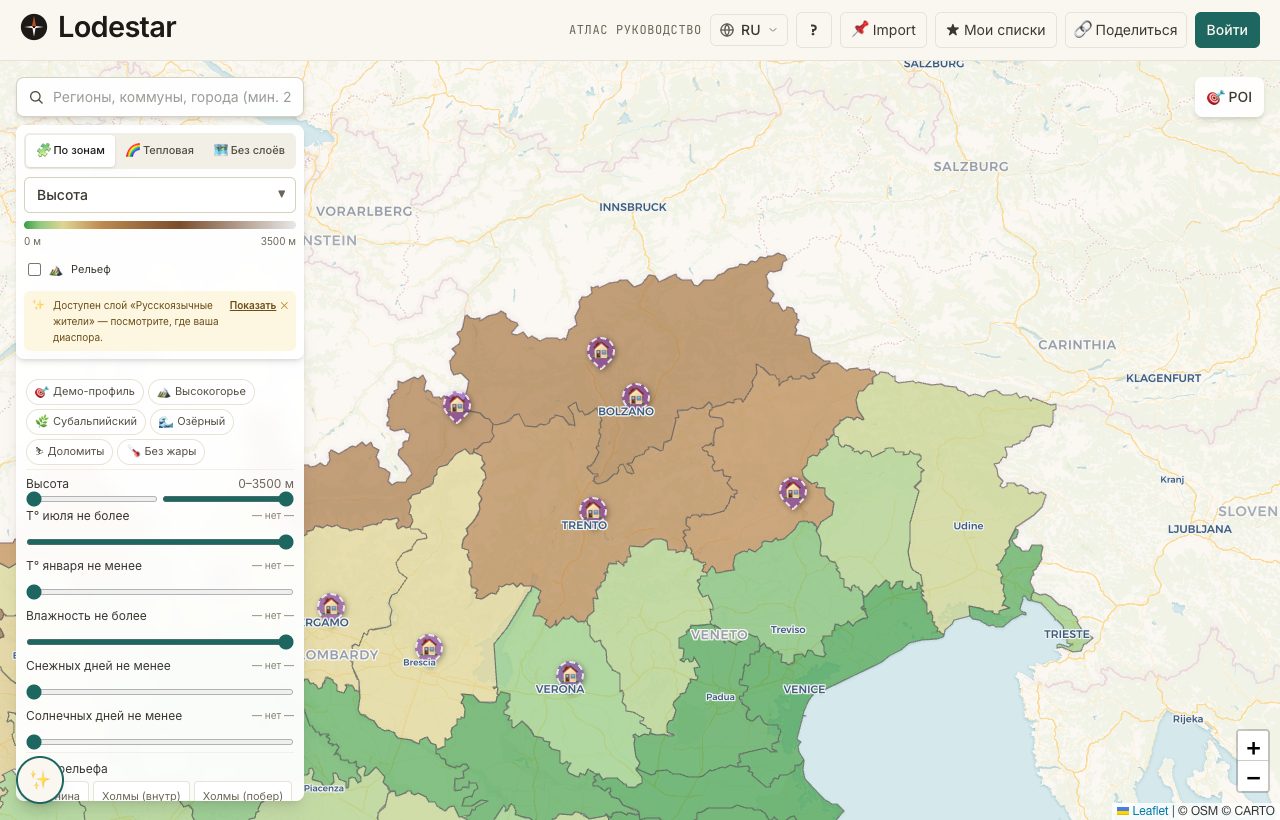Apply the Озёрный preset chip
1280x820 pixels.
tap(192, 422)
